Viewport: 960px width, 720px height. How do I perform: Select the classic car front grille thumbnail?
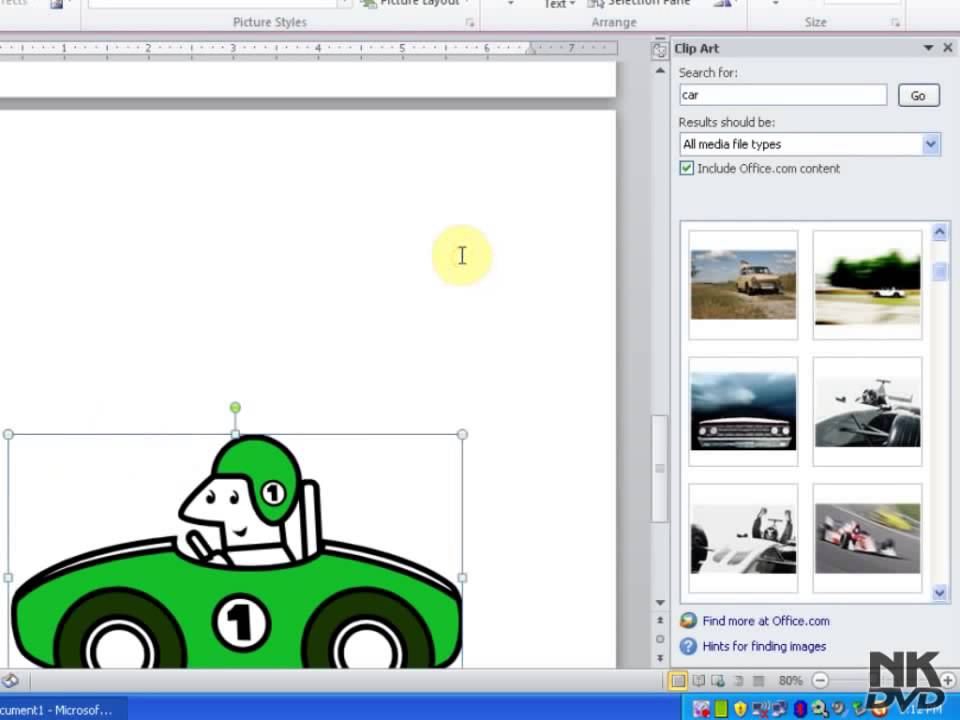pos(743,411)
